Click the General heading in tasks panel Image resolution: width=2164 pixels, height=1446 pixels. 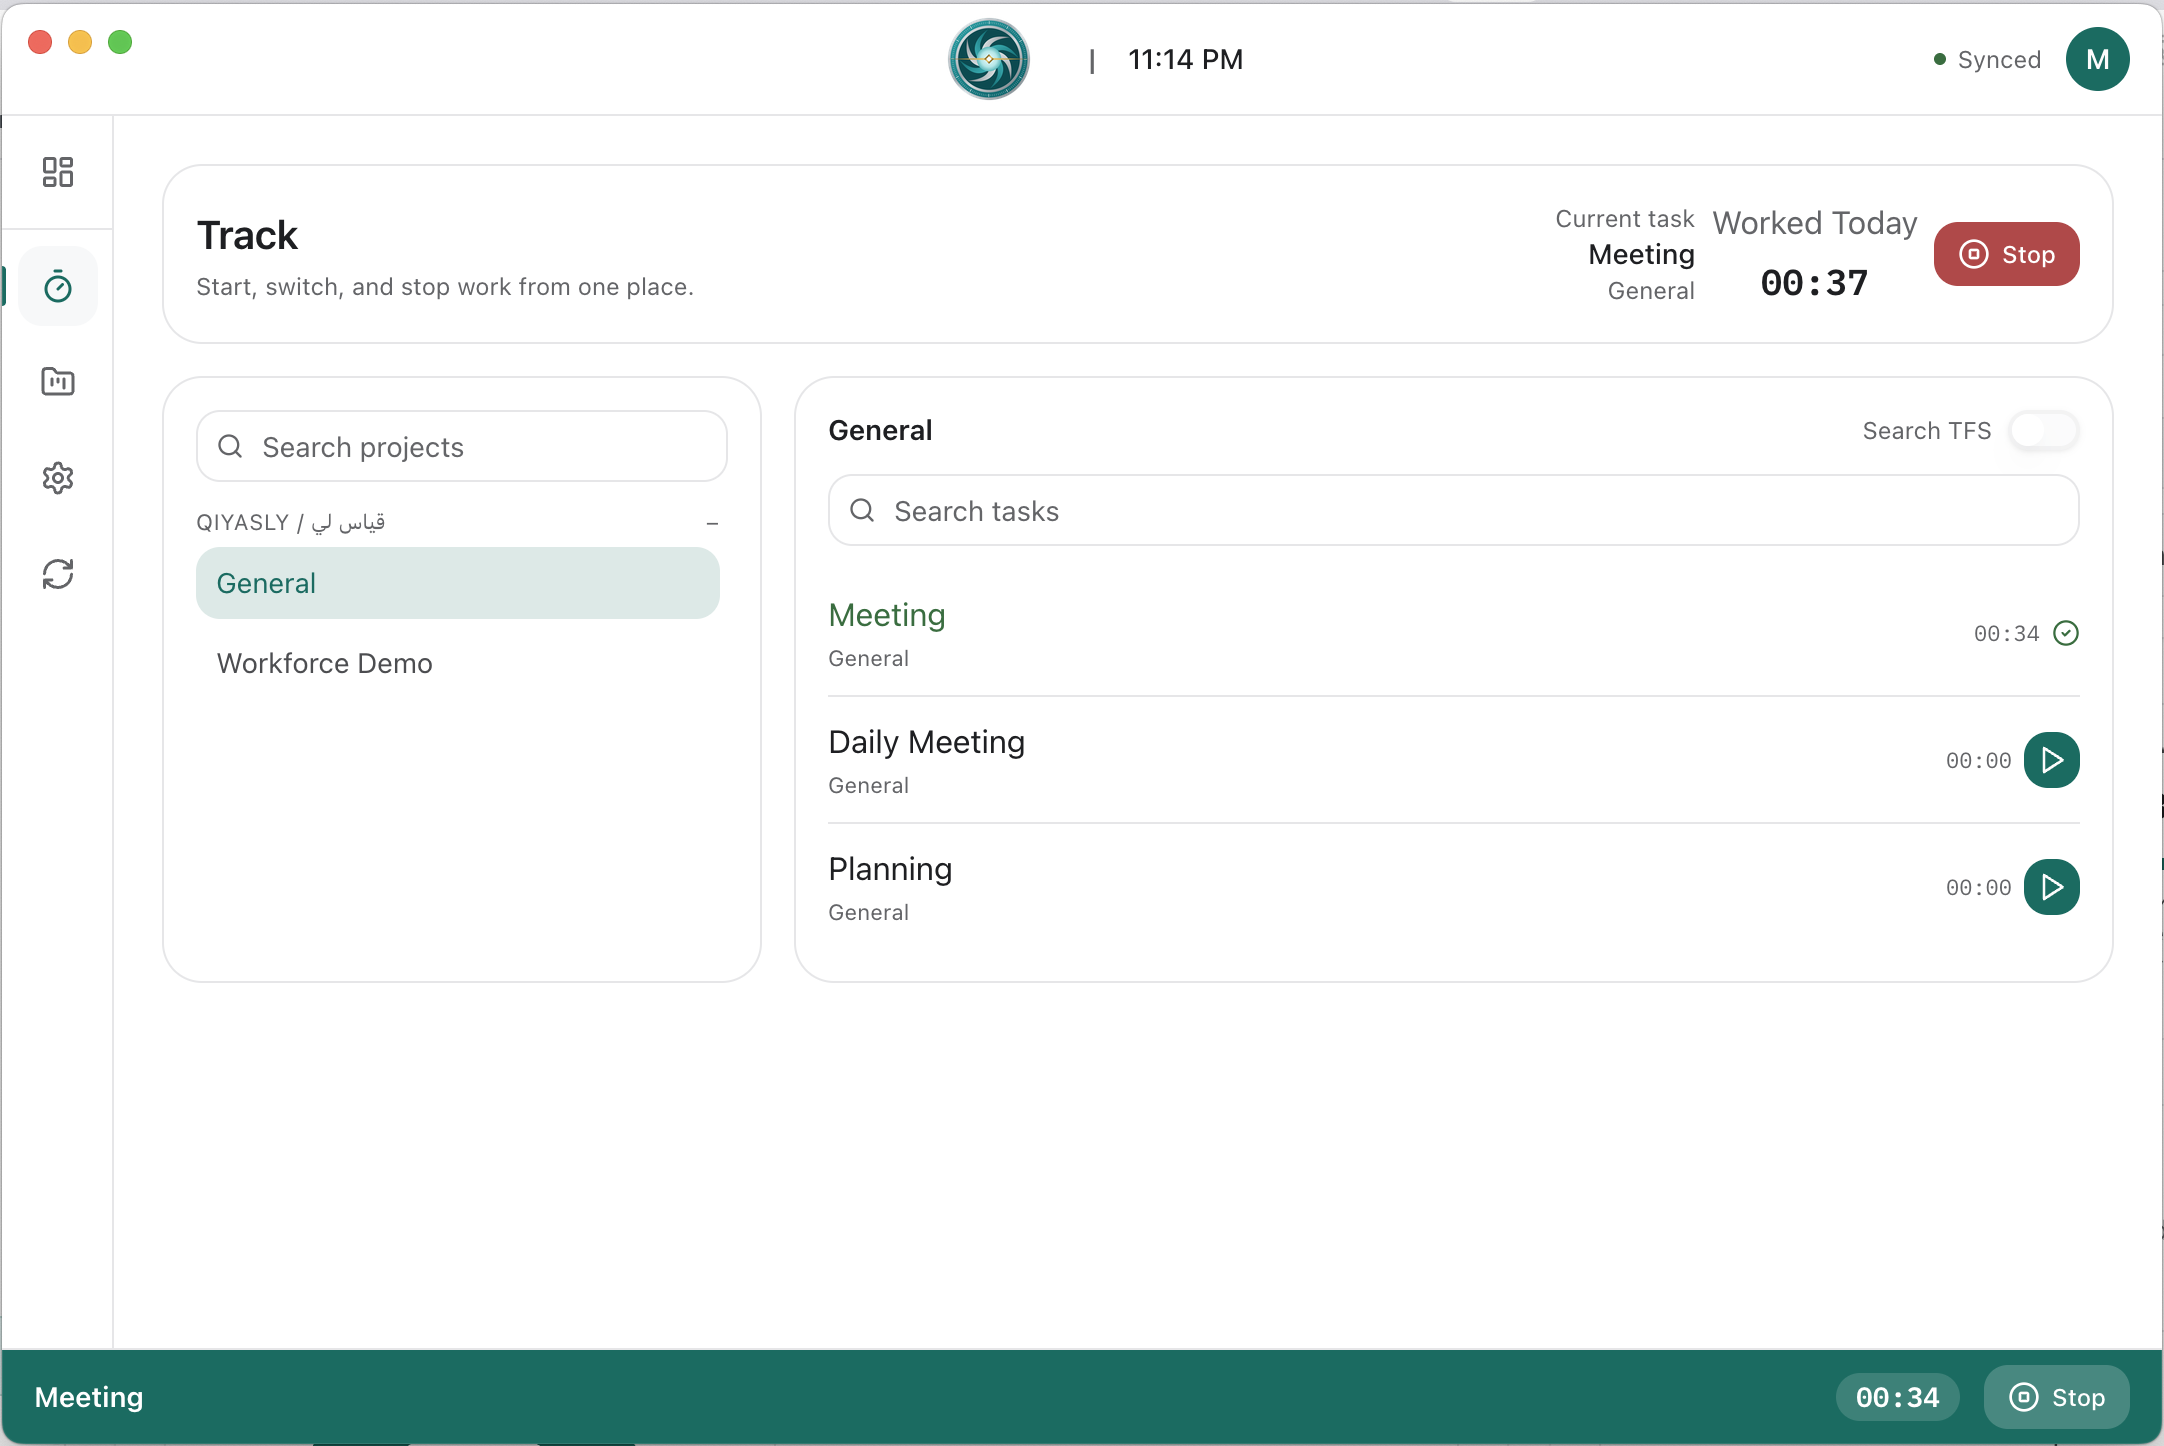click(880, 430)
